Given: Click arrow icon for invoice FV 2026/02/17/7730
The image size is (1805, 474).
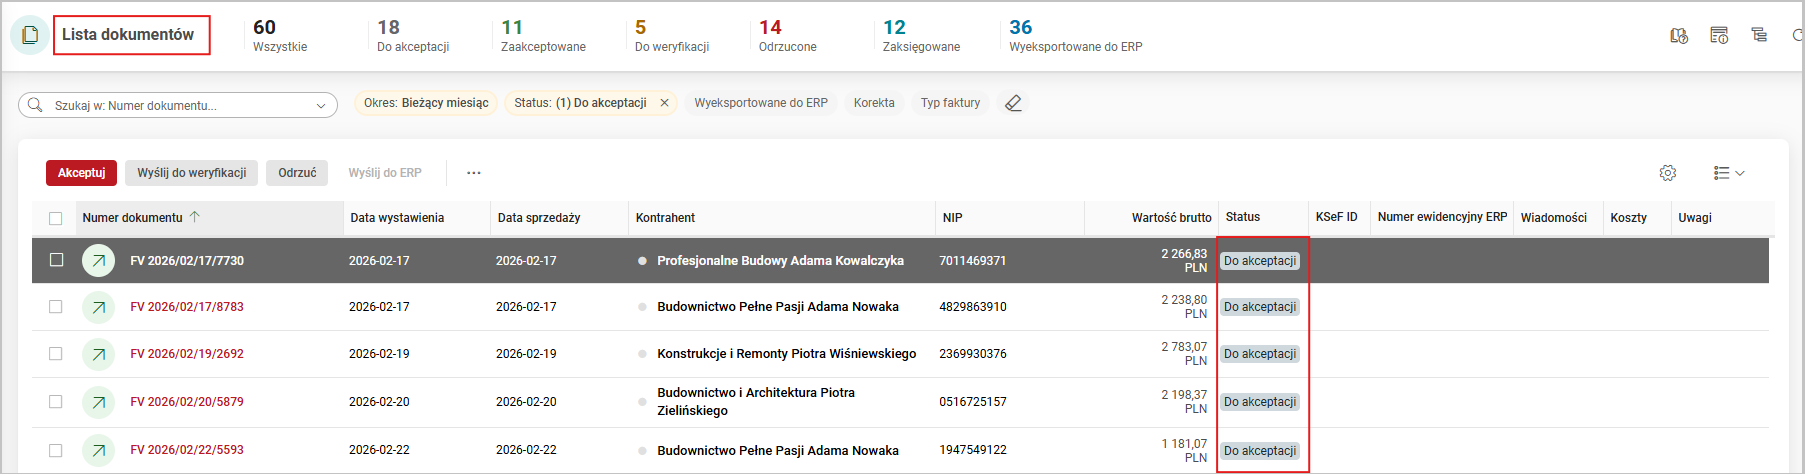Looking at the screenshot, I should click(x=98, y=261).
